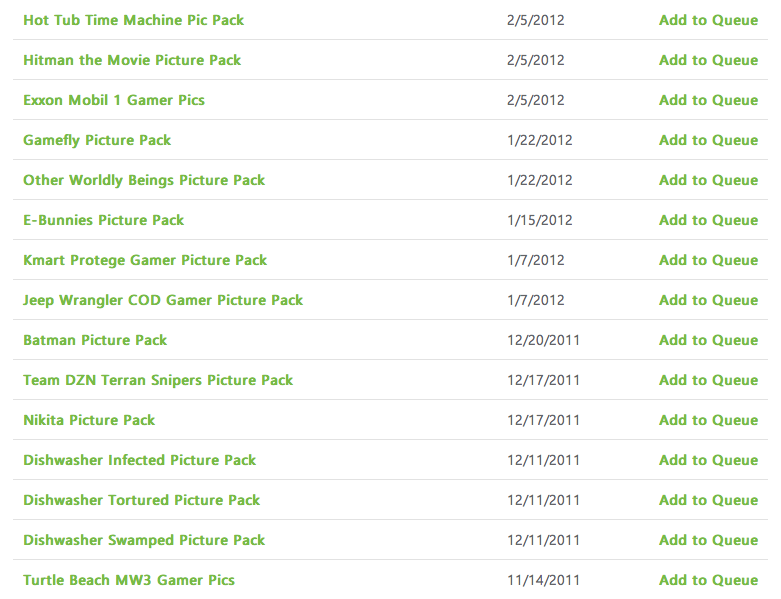The image size is (781, 599).
Task: Open Dishwasher Tortured Picture Pack
Action: [x=141, y=500]
